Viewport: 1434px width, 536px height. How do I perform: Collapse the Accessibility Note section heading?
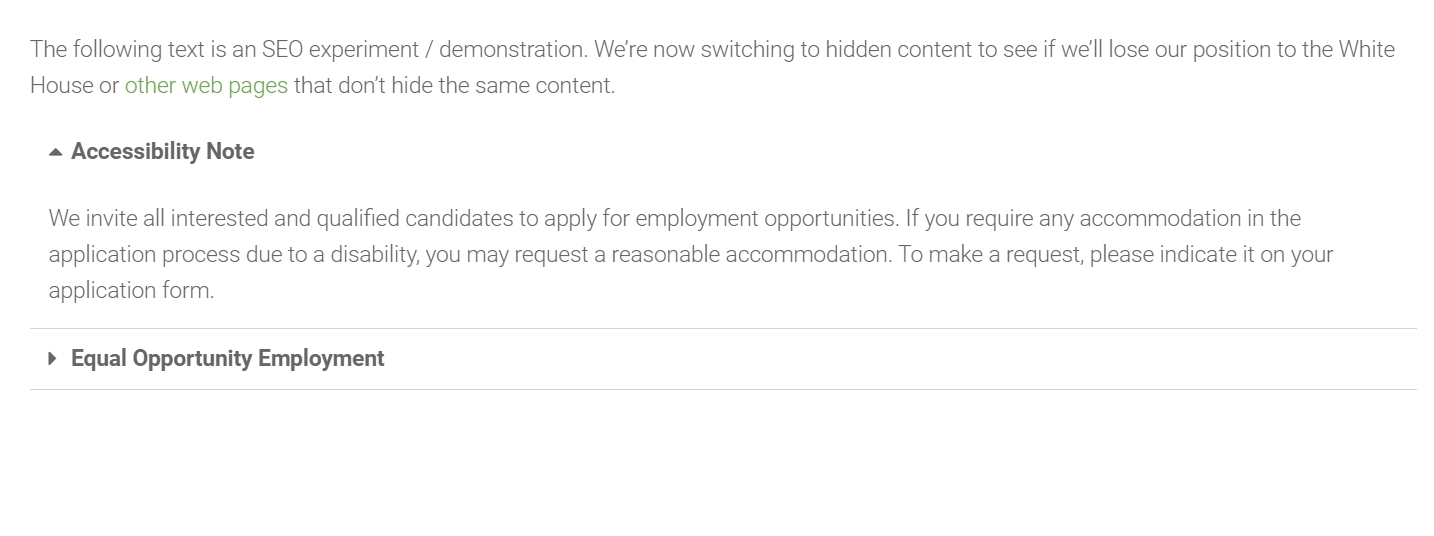pyautogui.click(x=163, y=152)
